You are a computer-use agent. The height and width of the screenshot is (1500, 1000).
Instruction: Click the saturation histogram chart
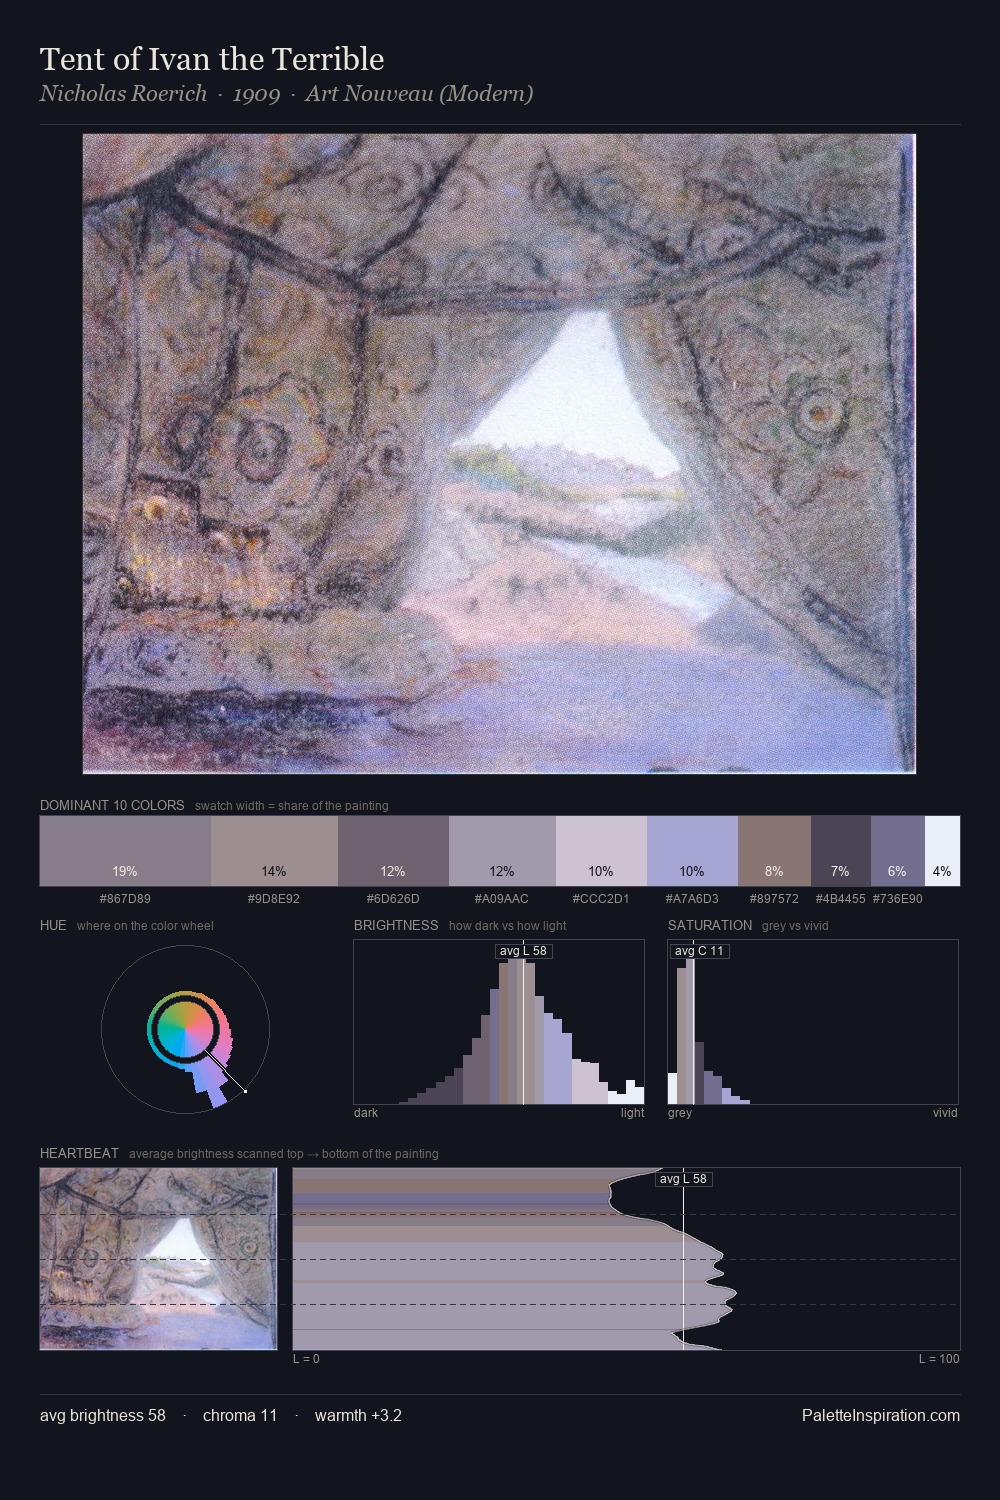tap(813, 1022)
